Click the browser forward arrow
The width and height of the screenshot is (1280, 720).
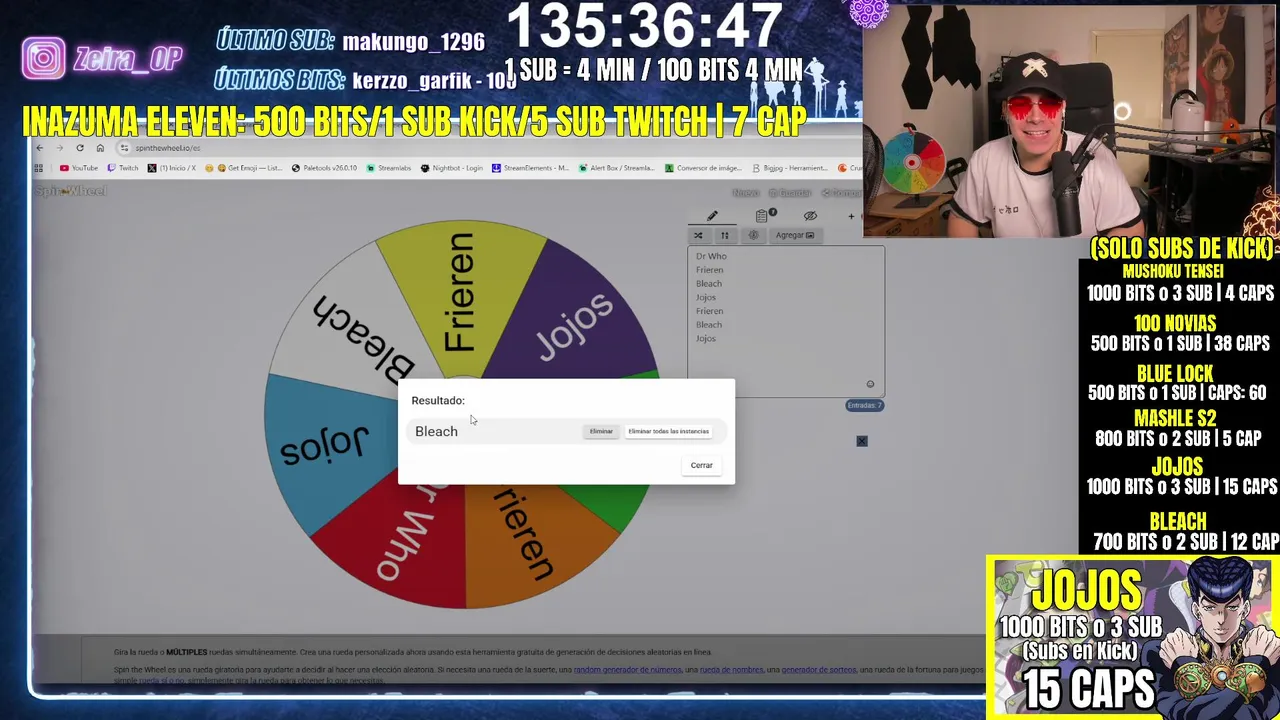coord(60,148)
